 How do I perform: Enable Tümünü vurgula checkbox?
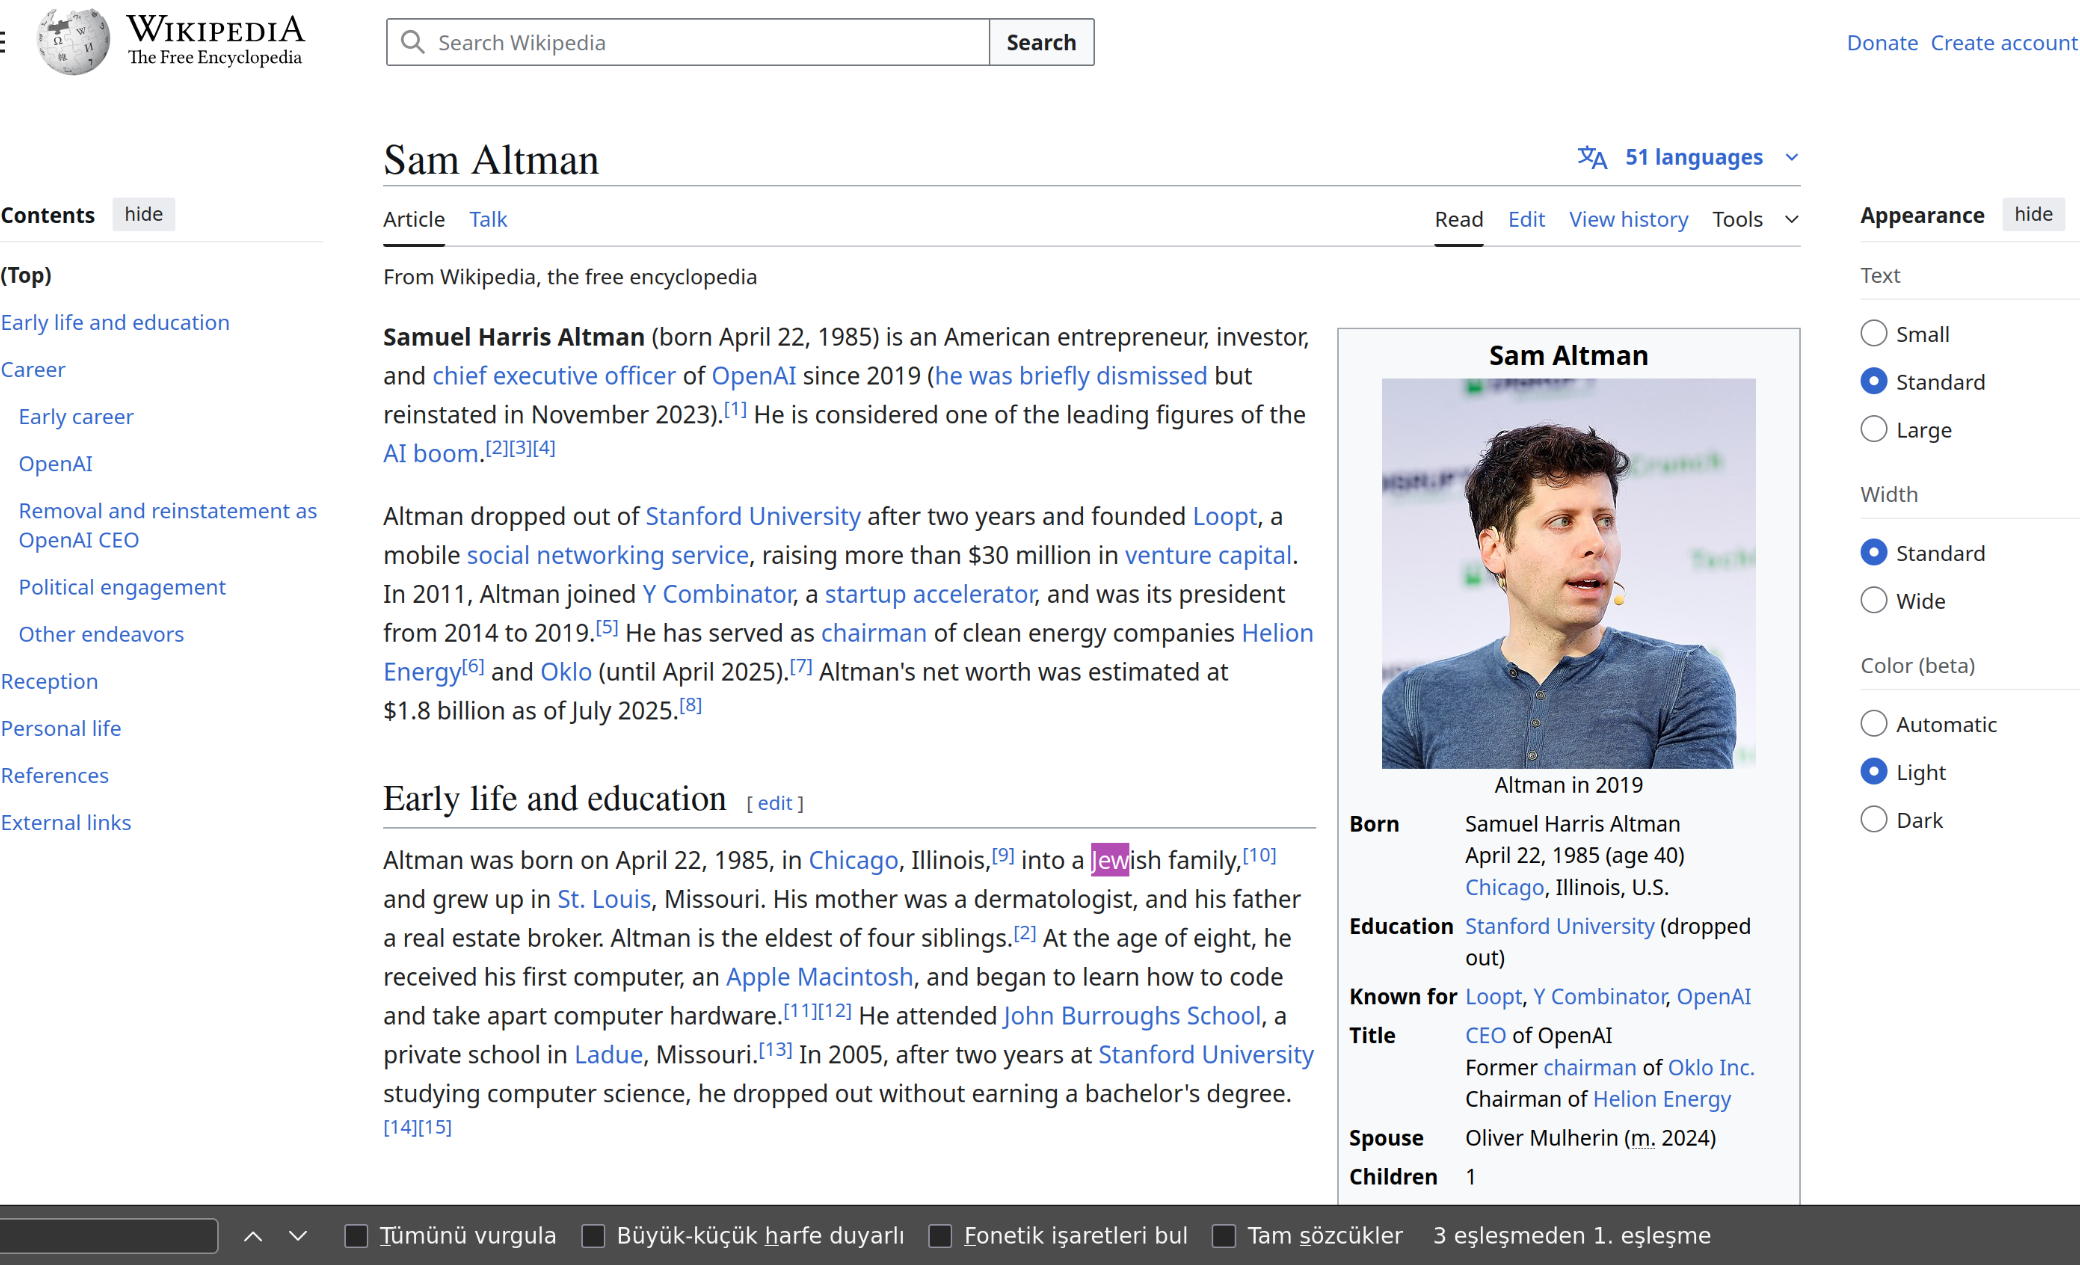pyautogui.click(x=356, y=1236)
